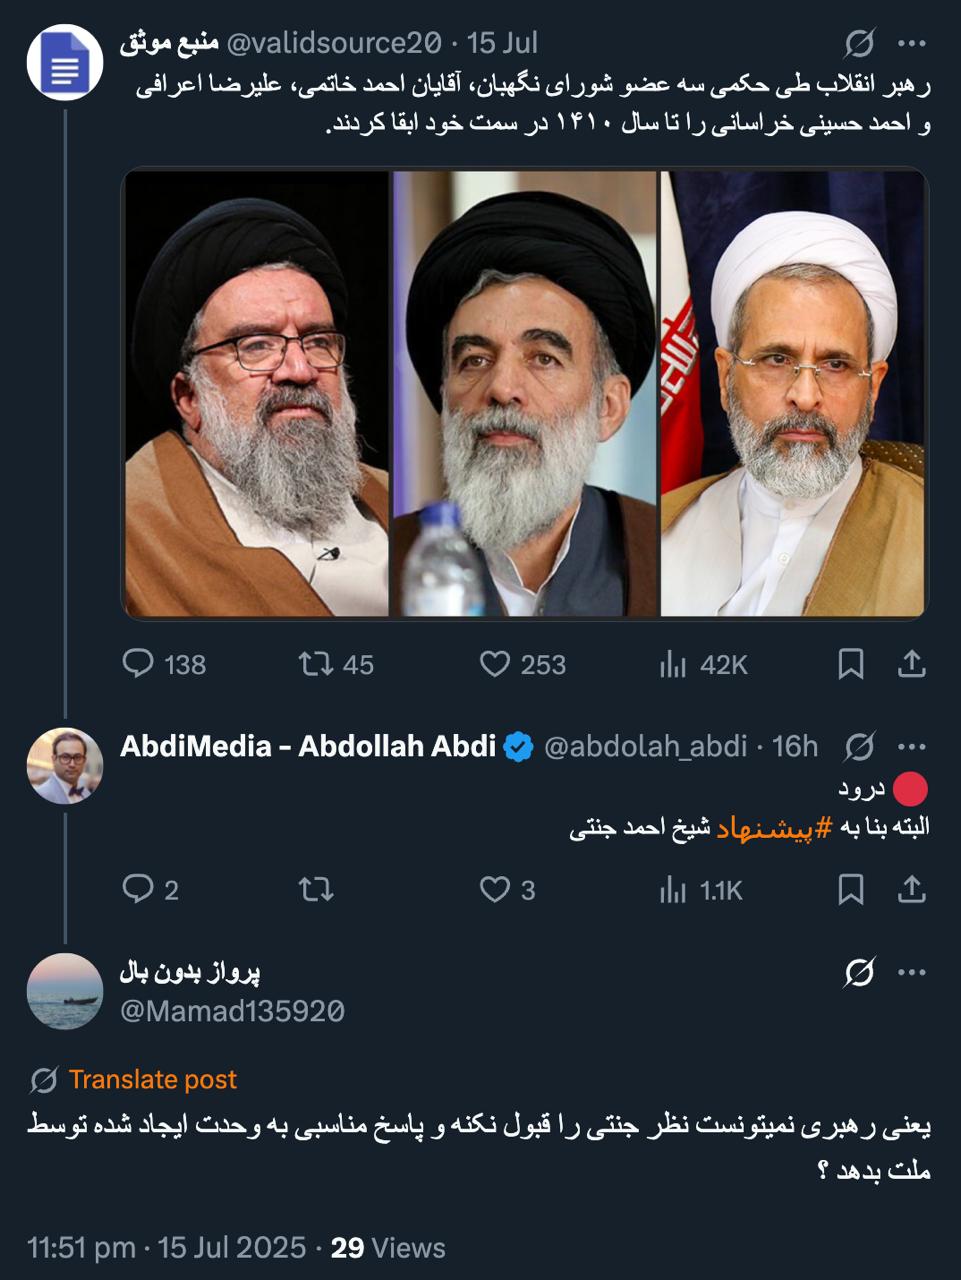The height and width of the screenshot is (1280, 961).
Task: Like Abdollah Abdi's post with 3 likes
Action: [495, 889]
